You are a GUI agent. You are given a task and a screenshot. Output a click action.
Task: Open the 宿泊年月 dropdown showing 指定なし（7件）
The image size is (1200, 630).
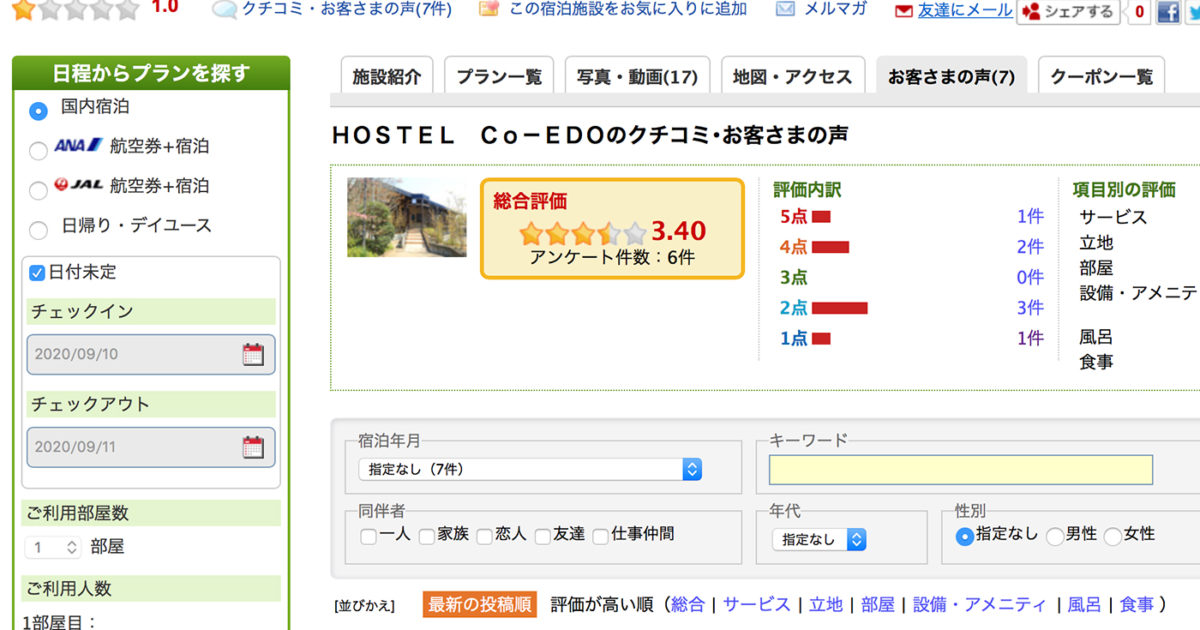coord(530,469)
